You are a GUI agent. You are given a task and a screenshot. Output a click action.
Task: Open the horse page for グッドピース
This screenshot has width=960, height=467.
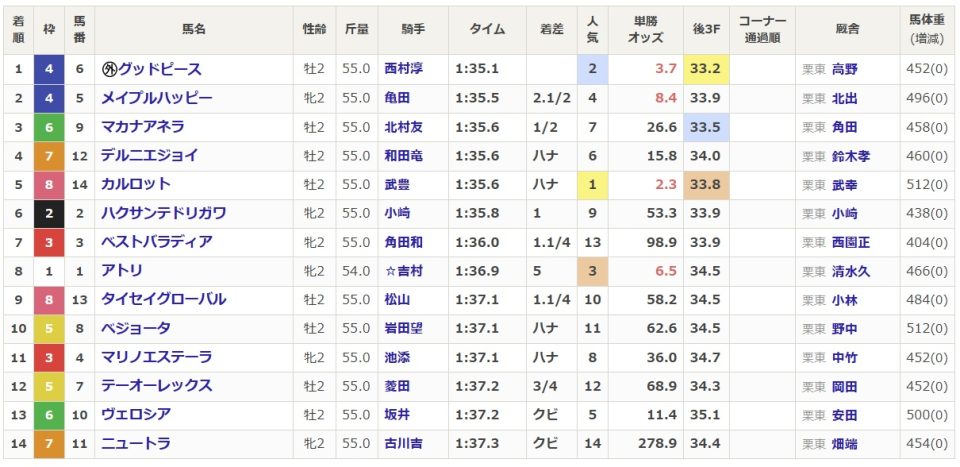tap(160, 70)
